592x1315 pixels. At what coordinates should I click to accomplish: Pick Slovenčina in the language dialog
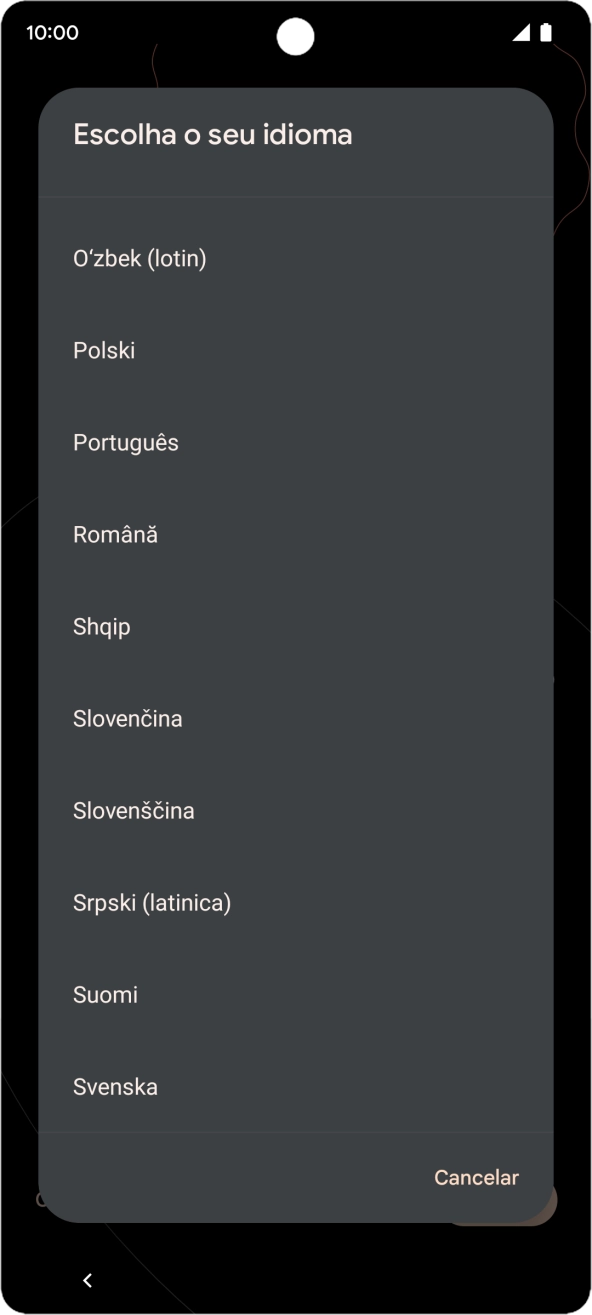click(127, 718)
